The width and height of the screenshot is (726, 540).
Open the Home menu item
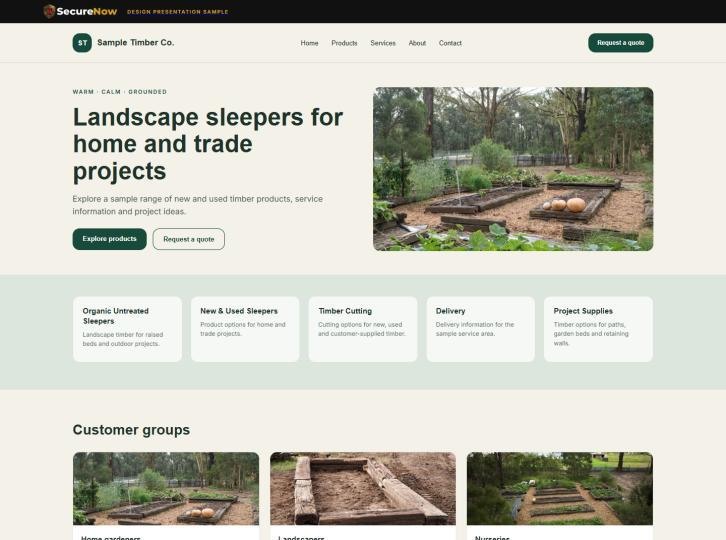tap(309, 43)
